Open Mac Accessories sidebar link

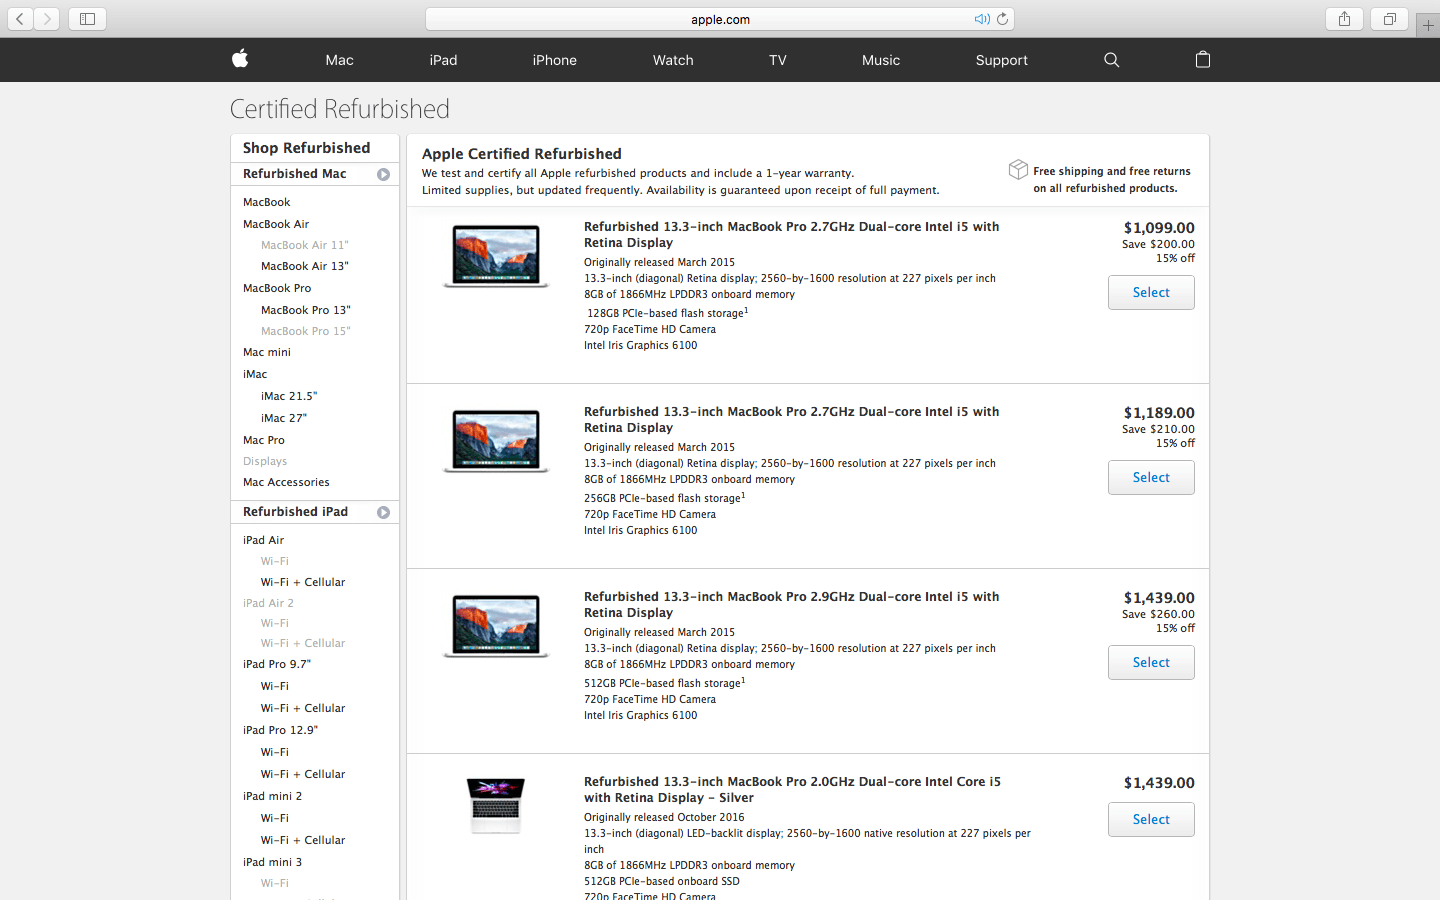pyautogui.click(x=286, y=482)
